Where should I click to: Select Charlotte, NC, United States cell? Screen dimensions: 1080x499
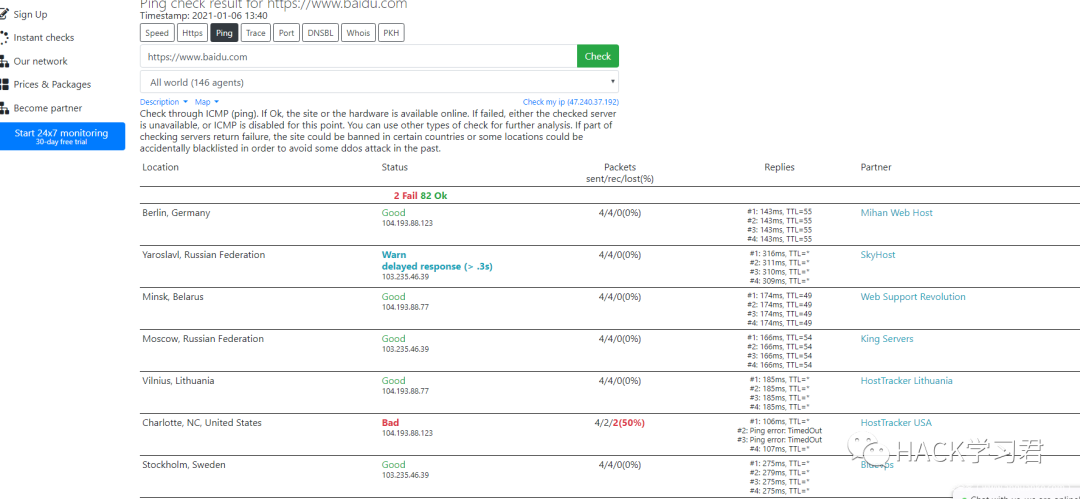coord(202,423)
